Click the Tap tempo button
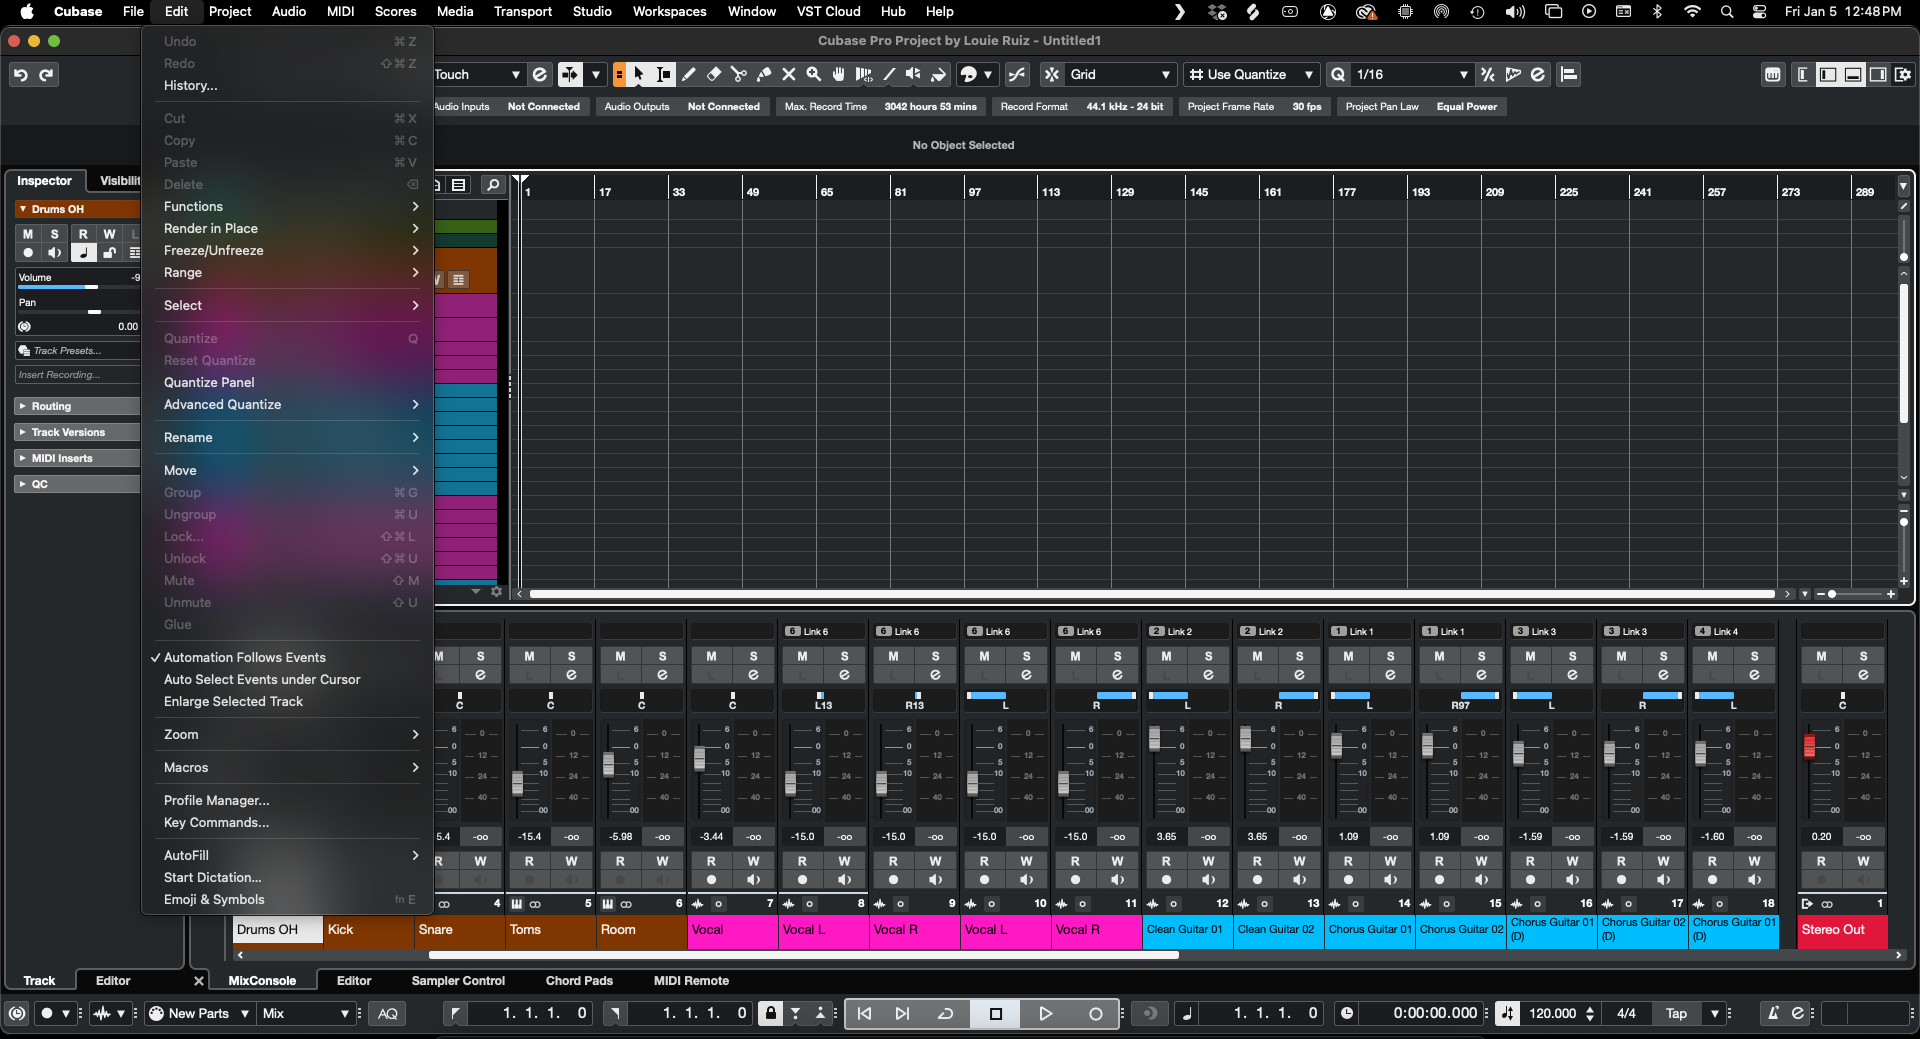The width and height of the screenshot is (1920, 1039). tap(1676, 1014)
